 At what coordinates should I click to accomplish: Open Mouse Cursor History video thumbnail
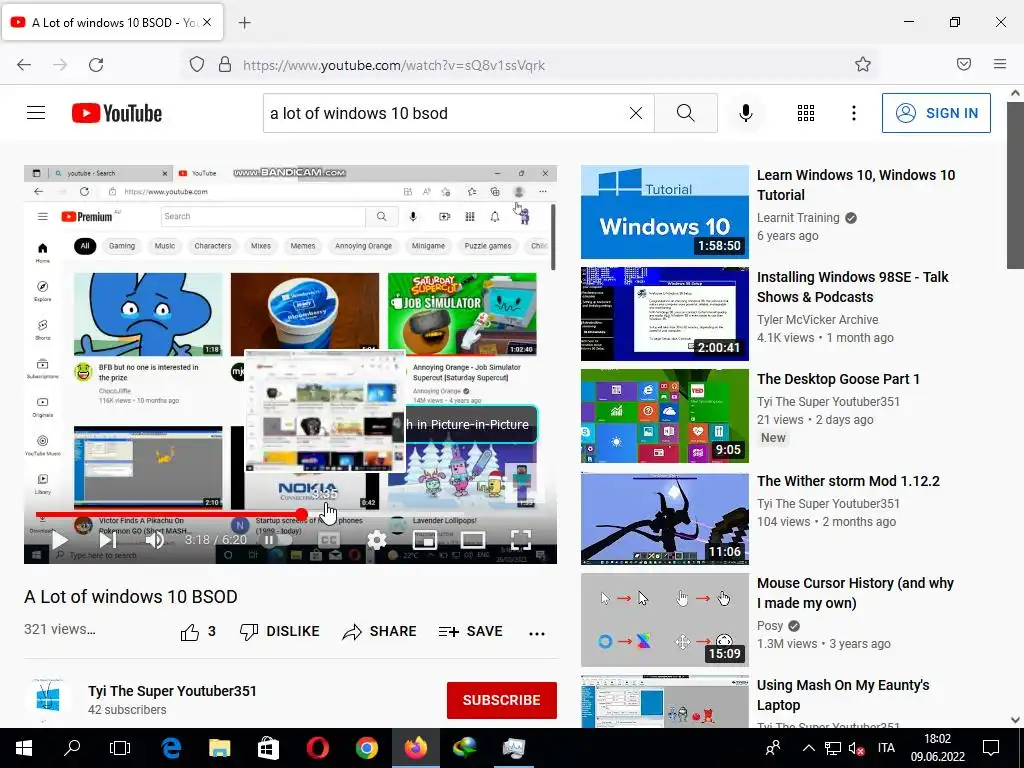tap(665, 620)
